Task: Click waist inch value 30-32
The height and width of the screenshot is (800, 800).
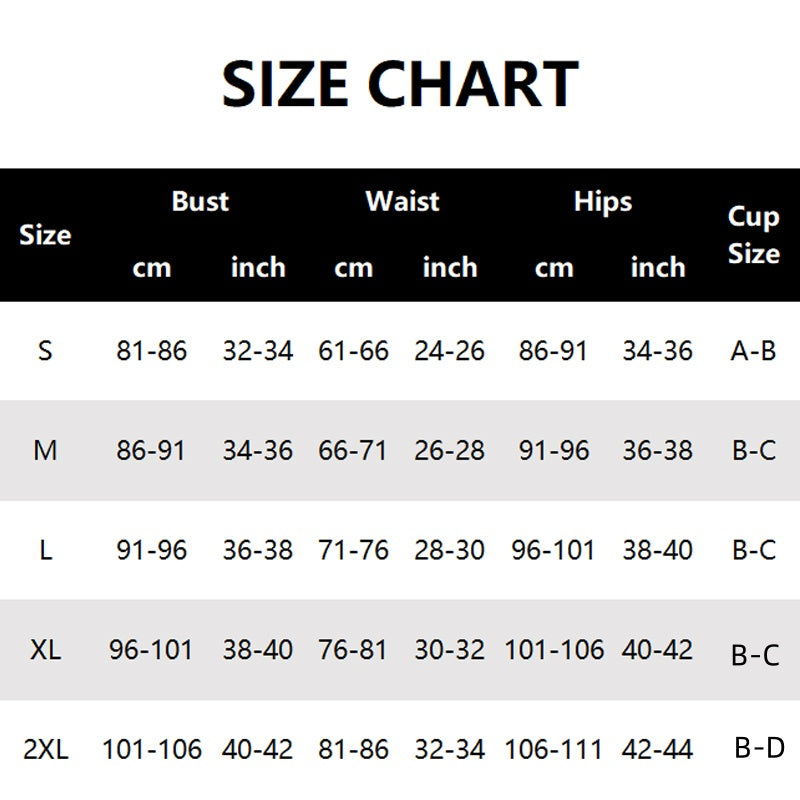Action: 449,650
